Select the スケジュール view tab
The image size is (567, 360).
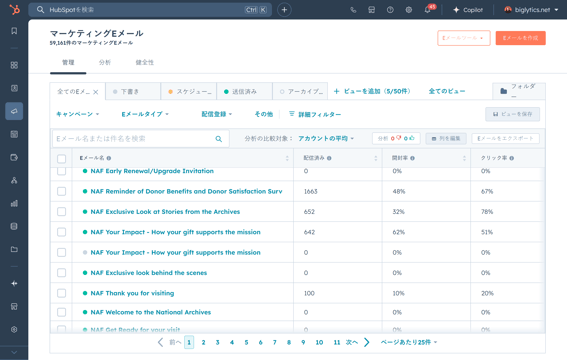click(189, 91)
